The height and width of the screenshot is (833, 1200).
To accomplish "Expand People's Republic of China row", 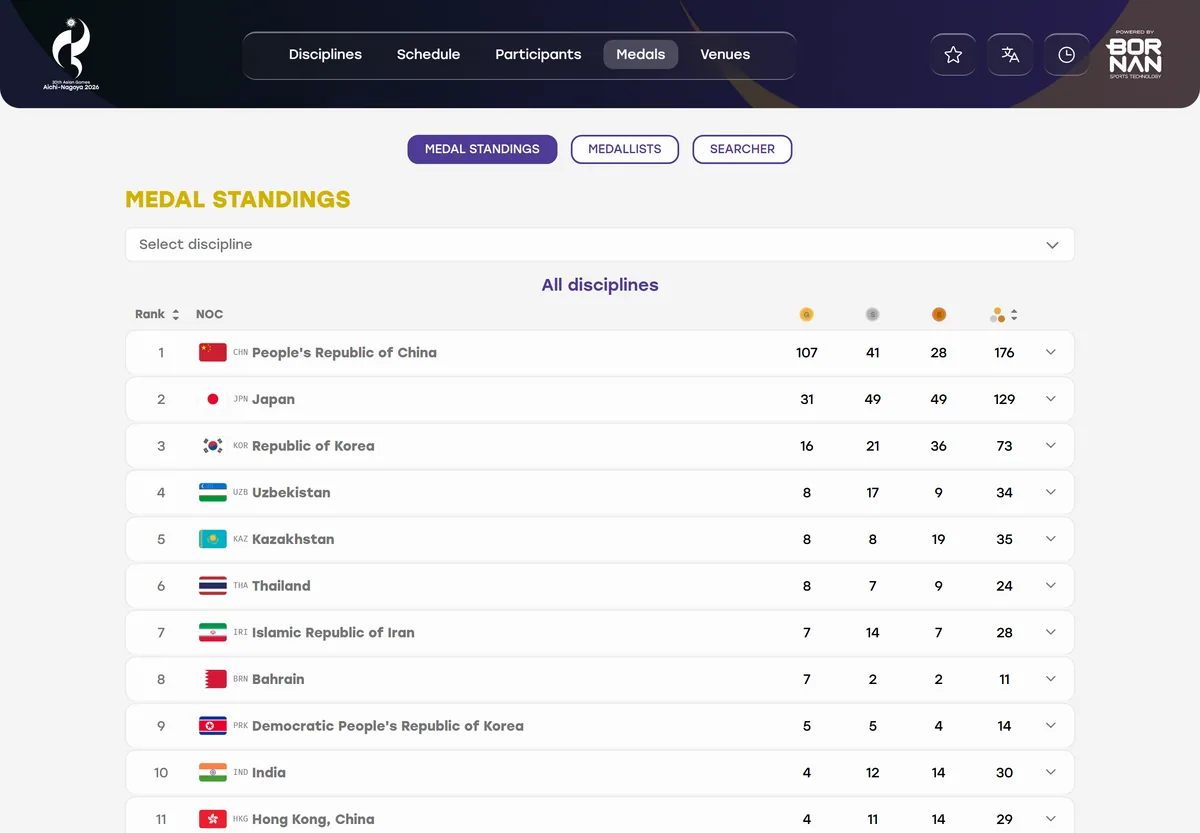I will point(1051,352).
